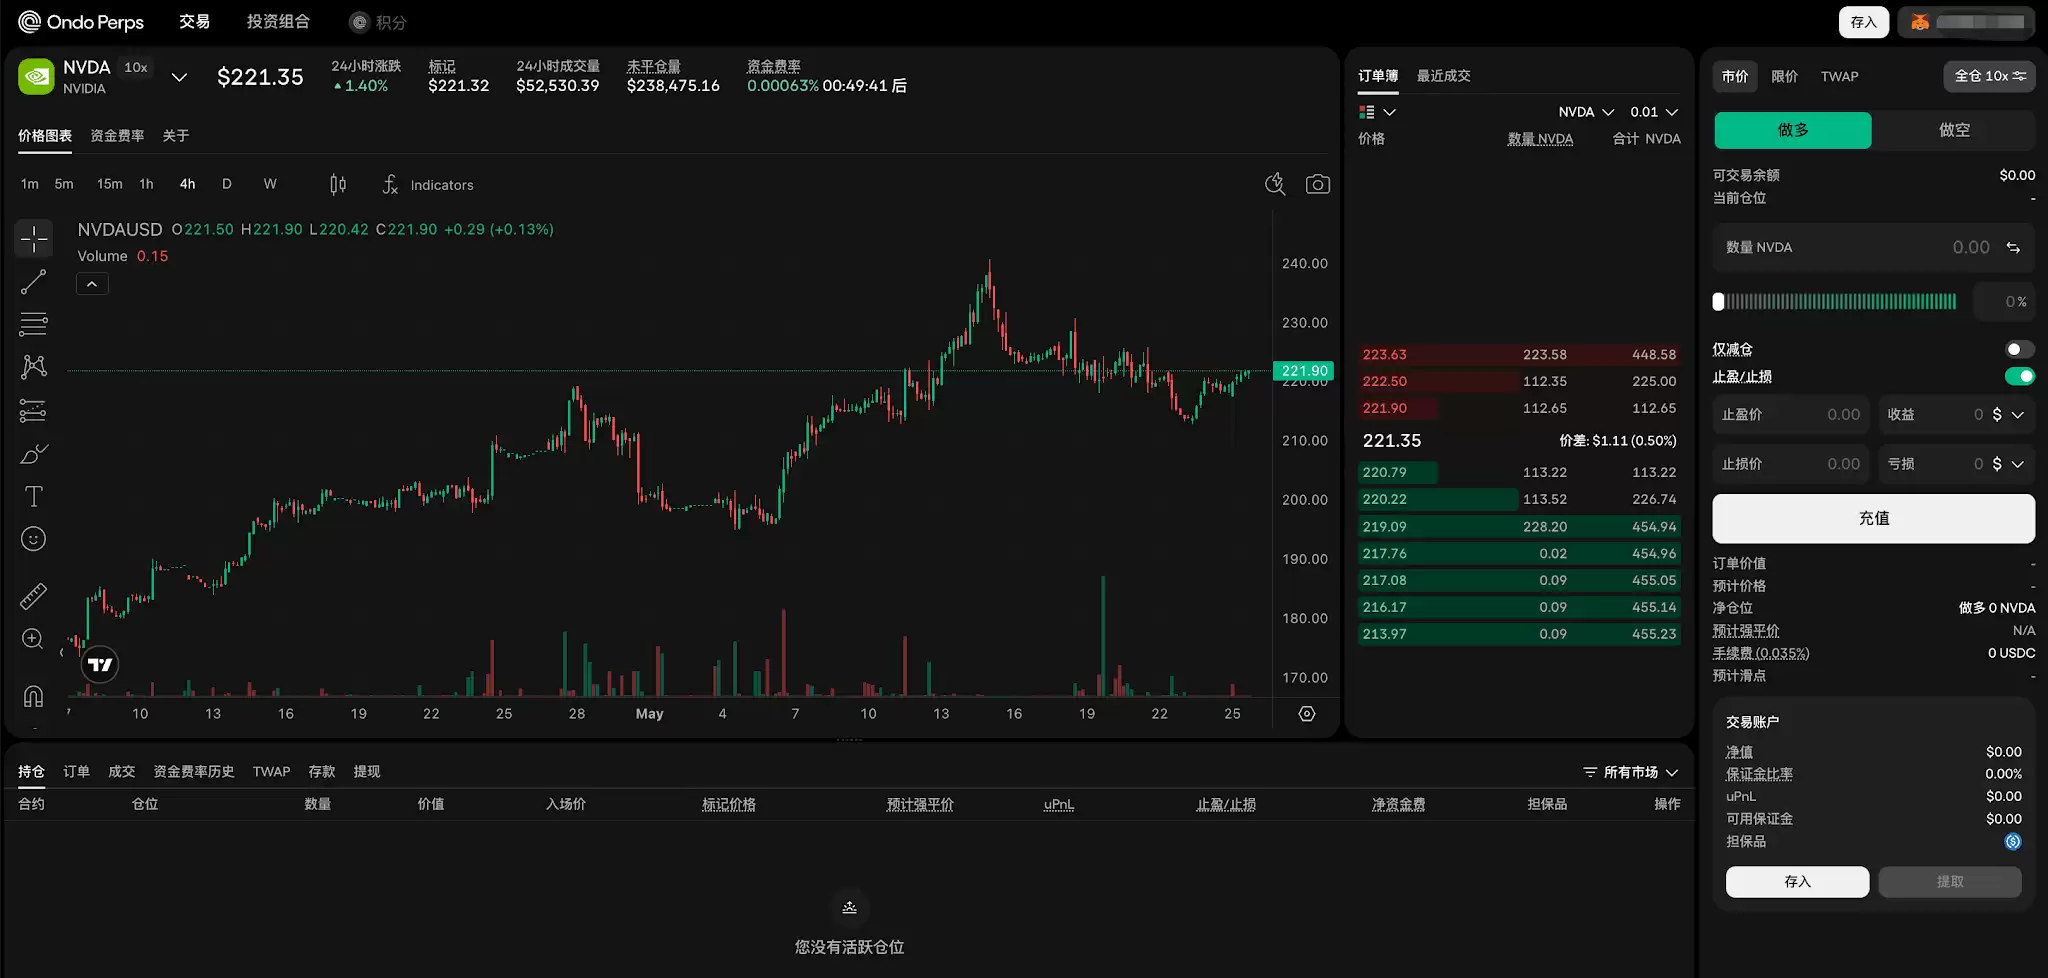Click the stop-loss price (止损价) input
Image resolution: width=2048 pixels, height=978 pixels.
(x=1790, y=464)
